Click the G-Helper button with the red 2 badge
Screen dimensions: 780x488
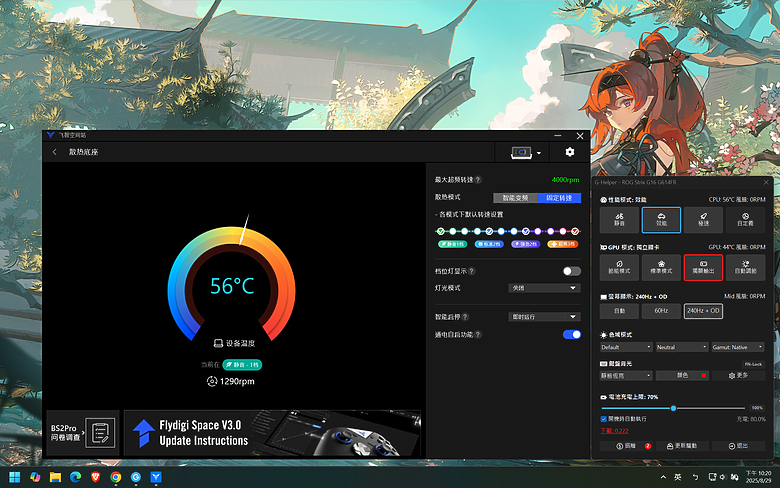pyautogui.click(x=626, y=446)
